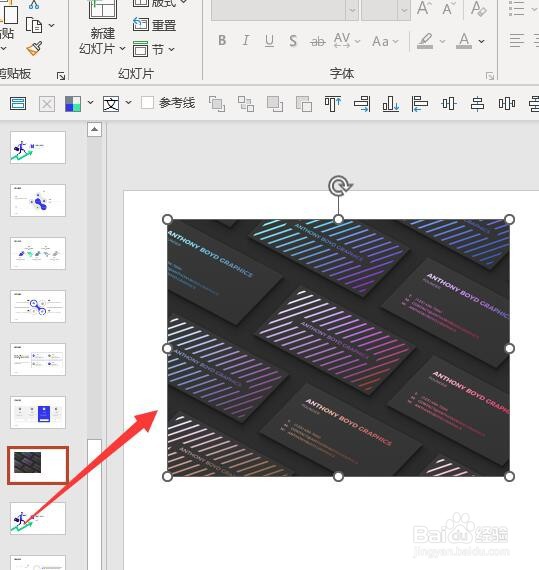Click the slide panel scroll-up arrow
Image resolution: width=539 pixels, height=570 pixels.
pos(94,129)
